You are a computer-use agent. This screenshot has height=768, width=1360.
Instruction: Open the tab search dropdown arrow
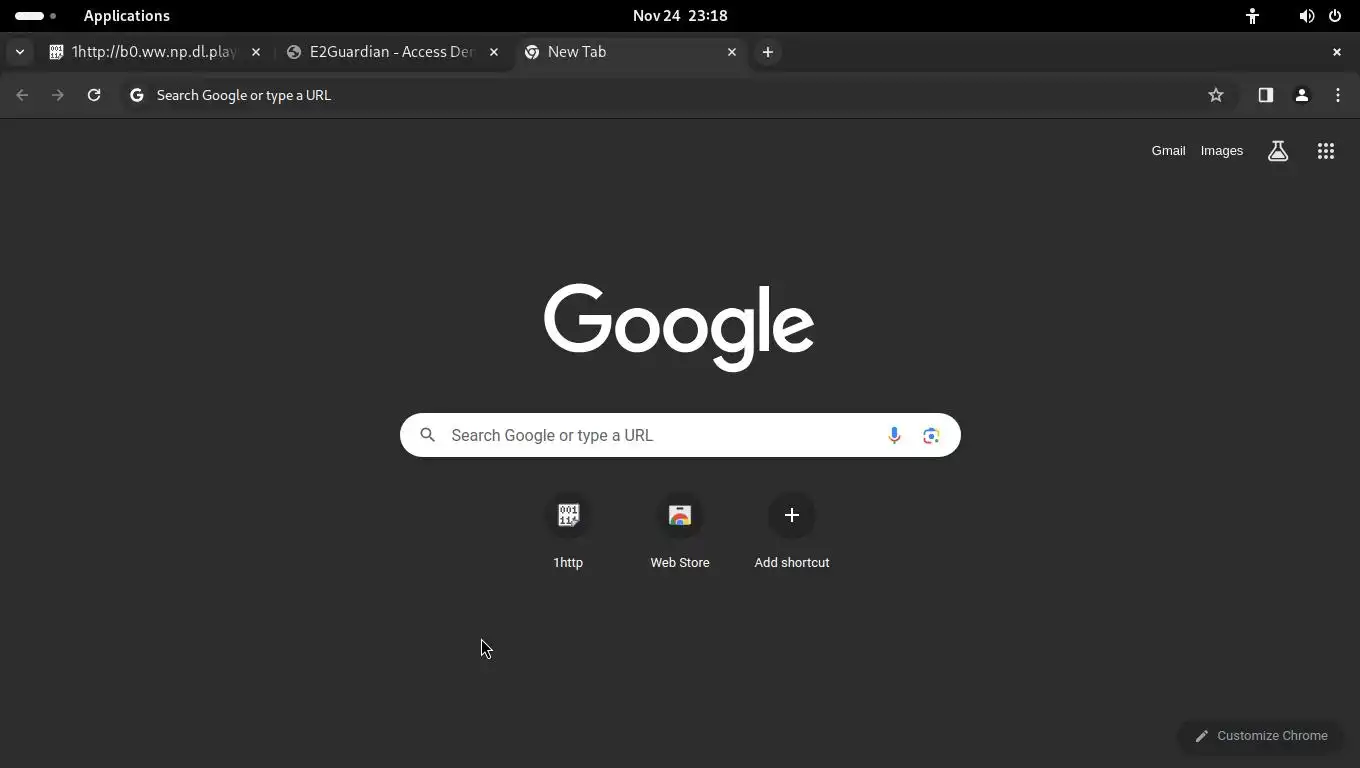[x=19, y=52]
